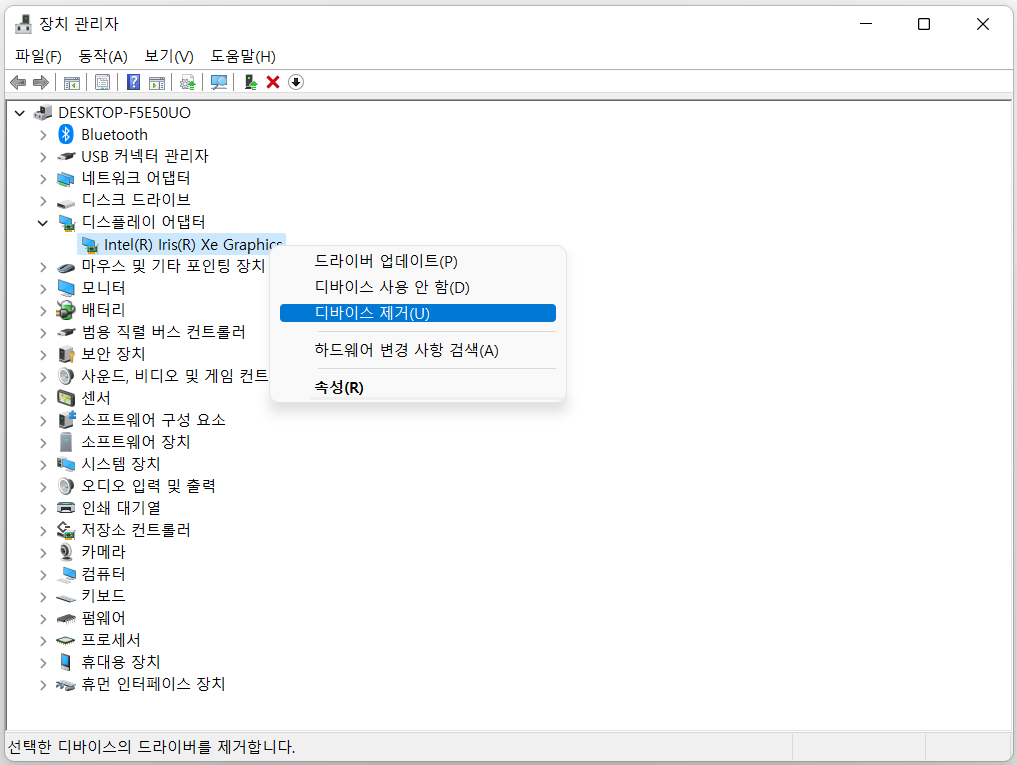Open Help using the blue question mark icon

click(132, 82)
